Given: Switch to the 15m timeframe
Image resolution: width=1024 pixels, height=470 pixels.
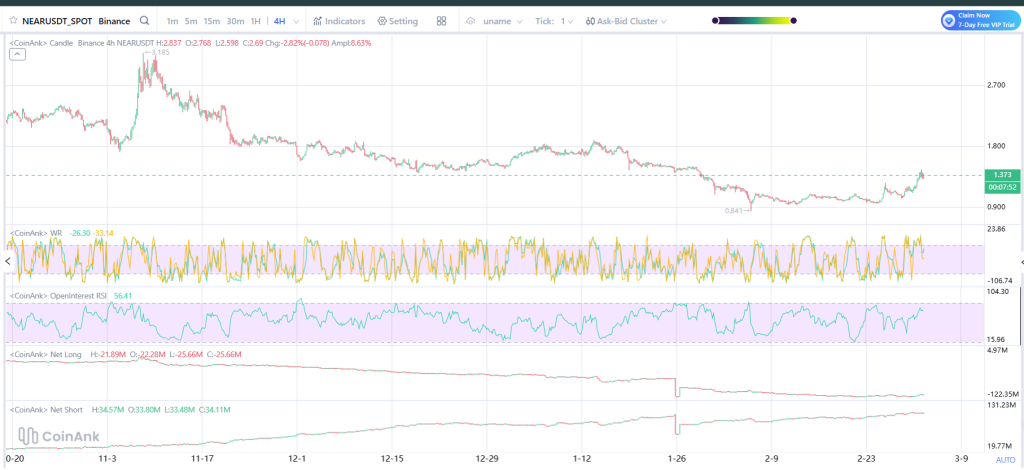Looking at the screenshot, I should 212,20.
